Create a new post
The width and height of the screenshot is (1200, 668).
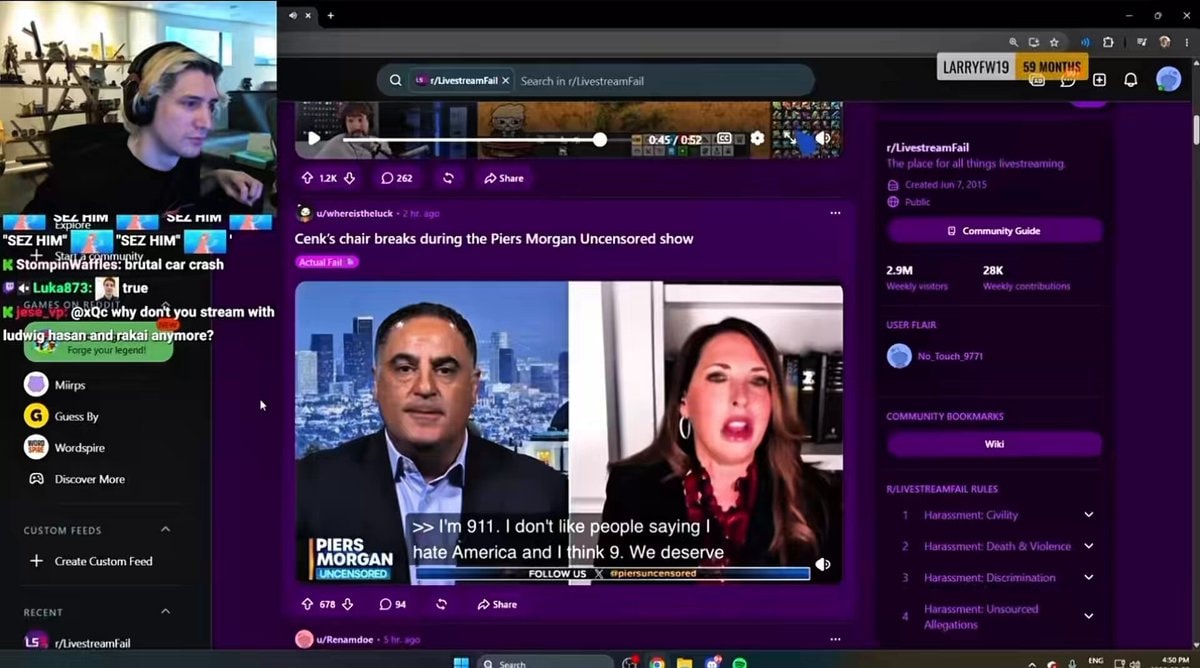tap(1099, 80)
